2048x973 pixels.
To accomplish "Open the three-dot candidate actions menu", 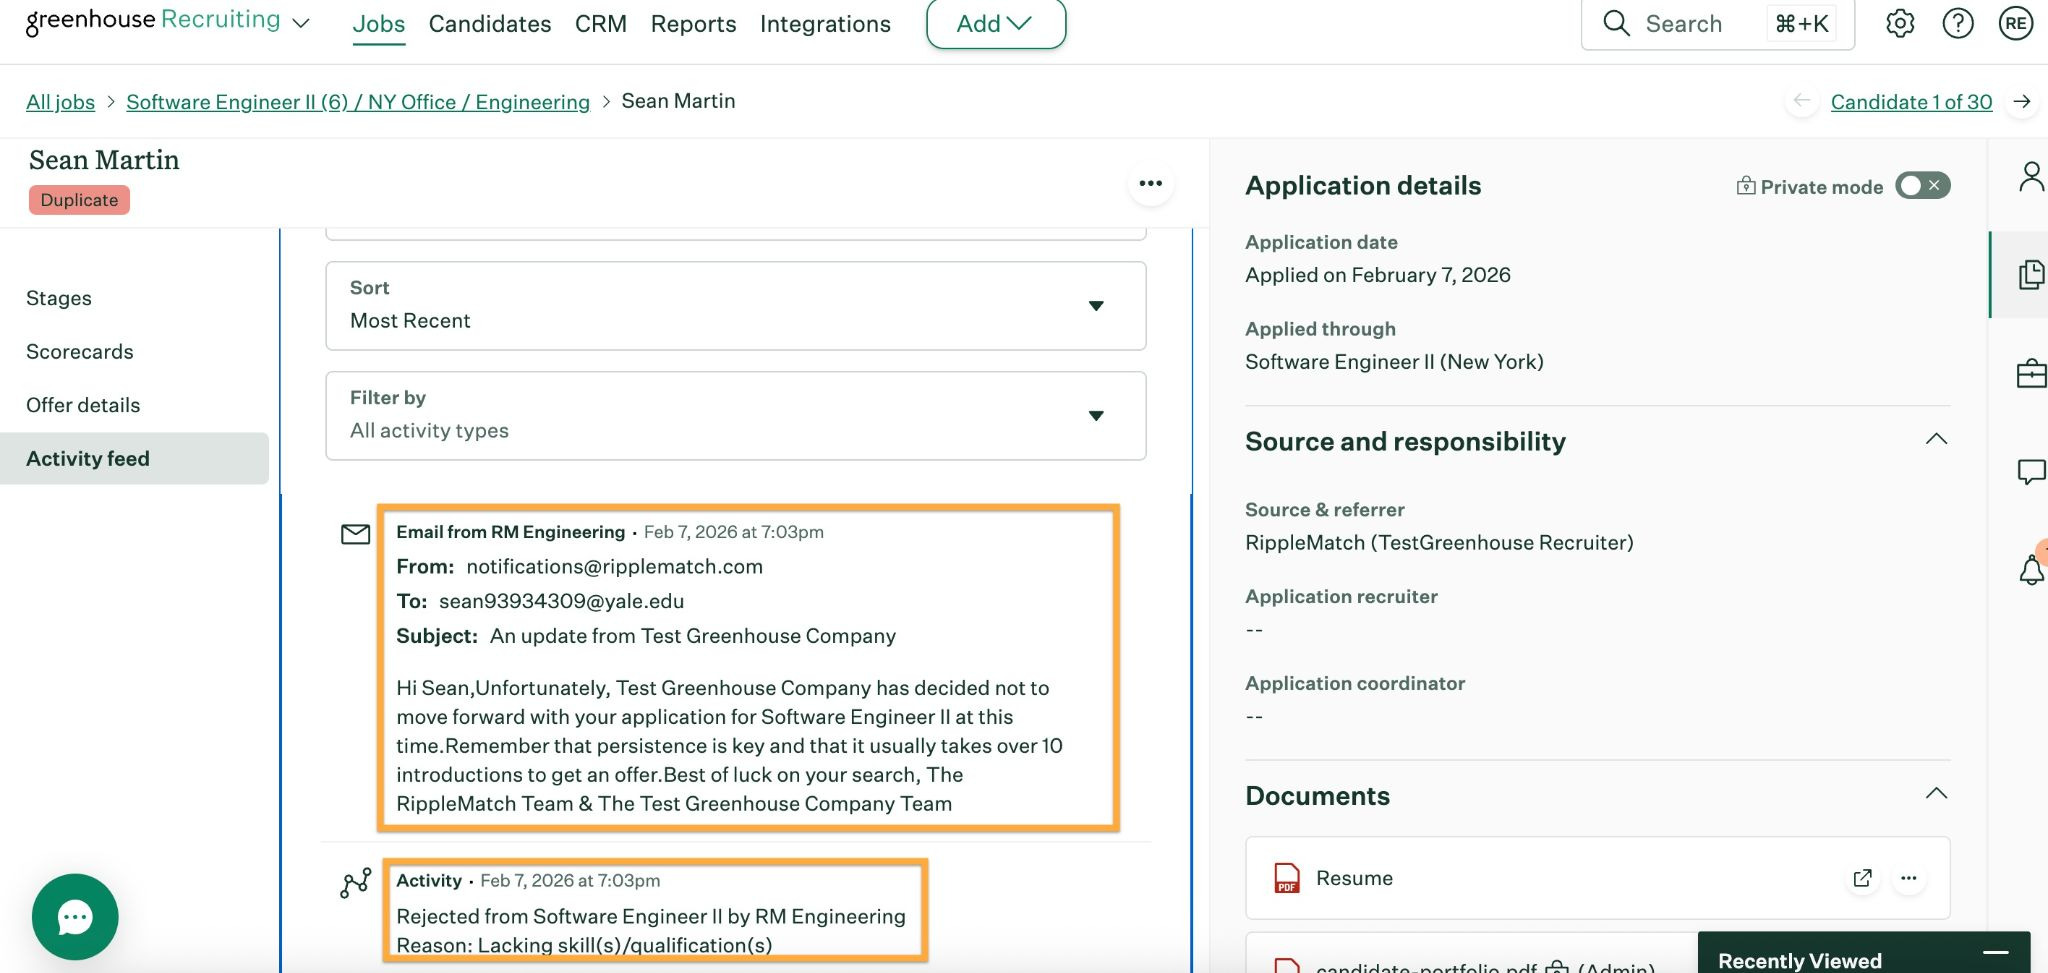I will [1151, 183].
